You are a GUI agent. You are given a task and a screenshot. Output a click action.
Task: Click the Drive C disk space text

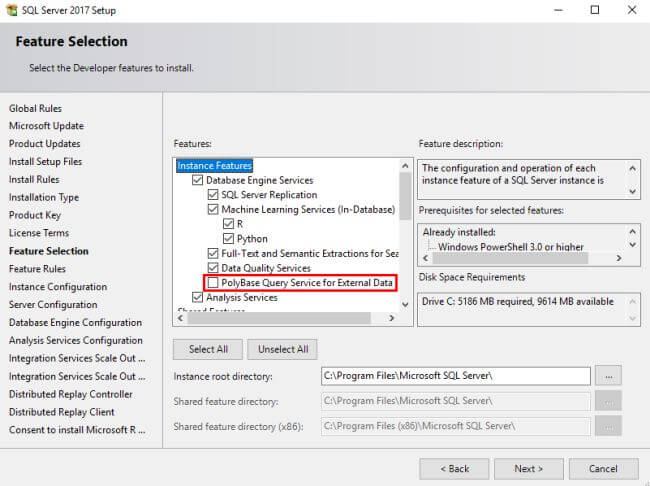tap(517, 301)
